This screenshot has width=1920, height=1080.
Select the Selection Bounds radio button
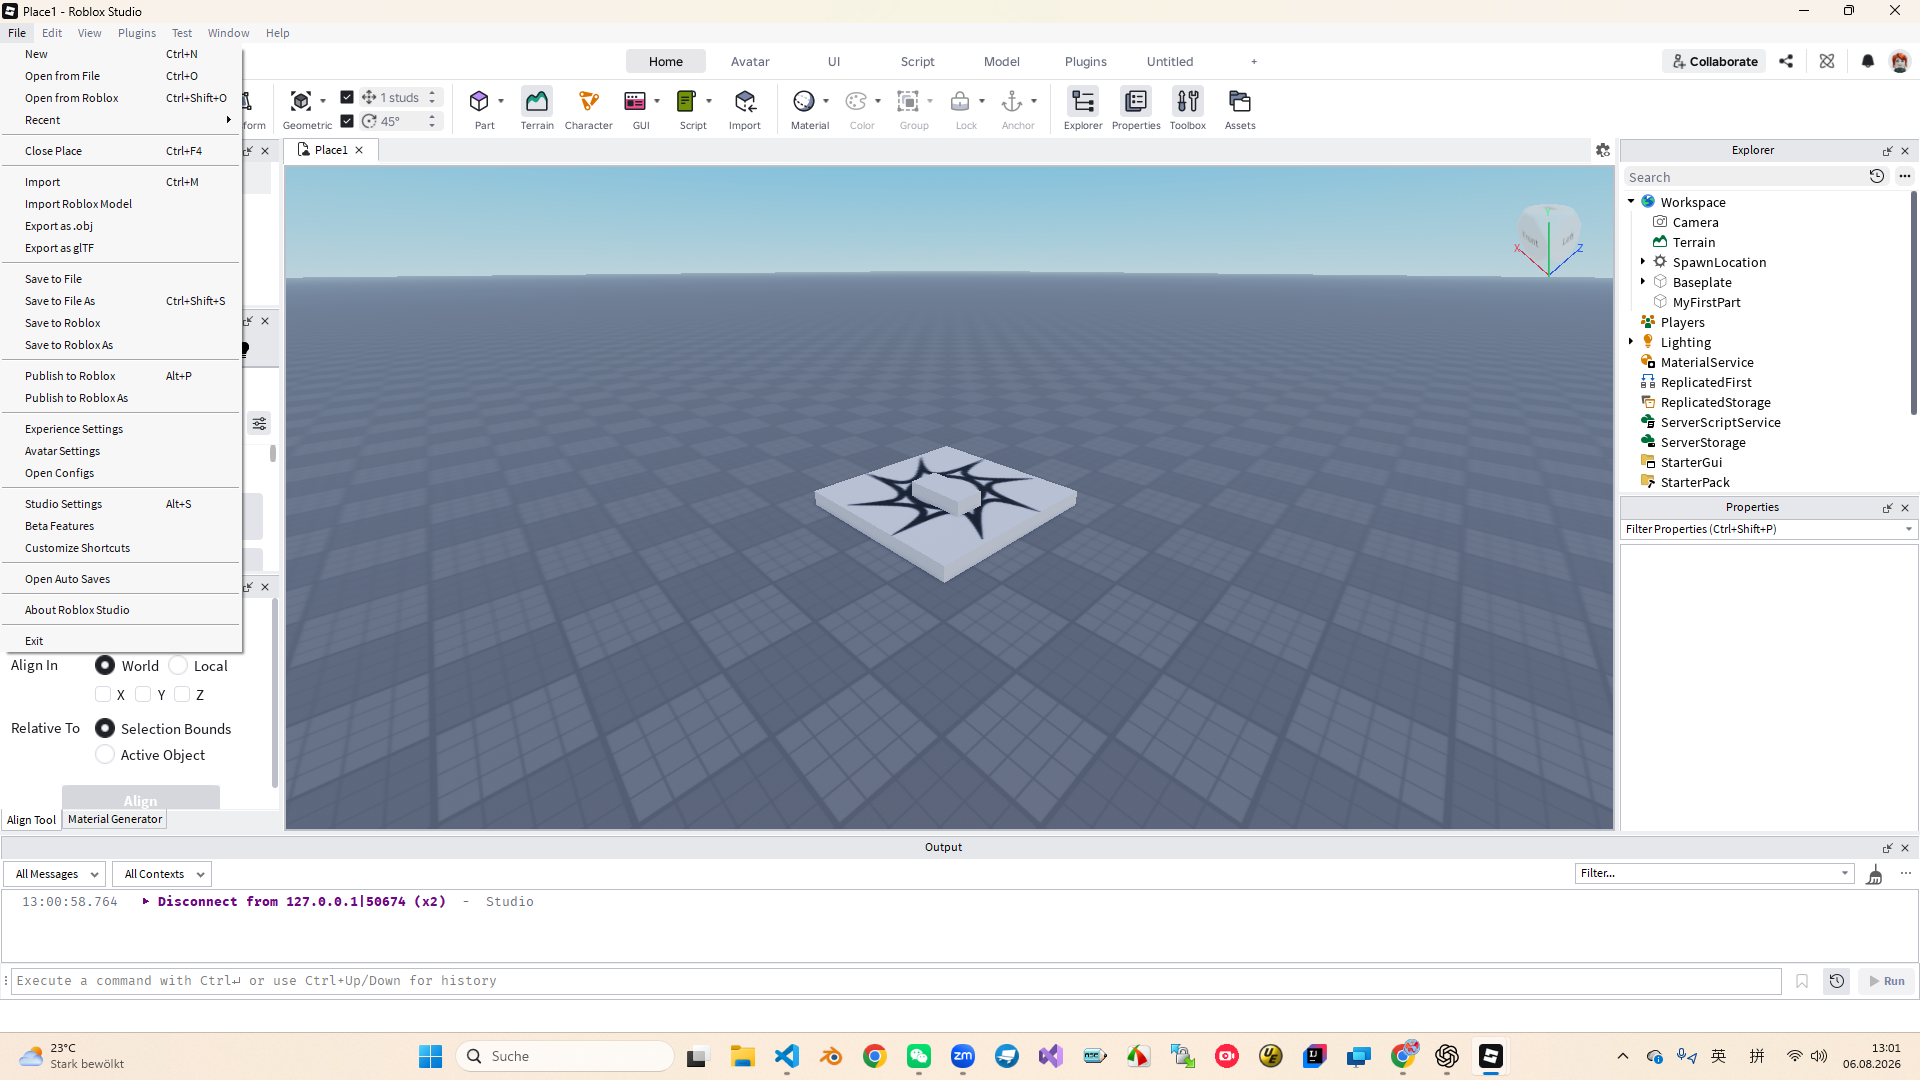click(x=105, y=728)
